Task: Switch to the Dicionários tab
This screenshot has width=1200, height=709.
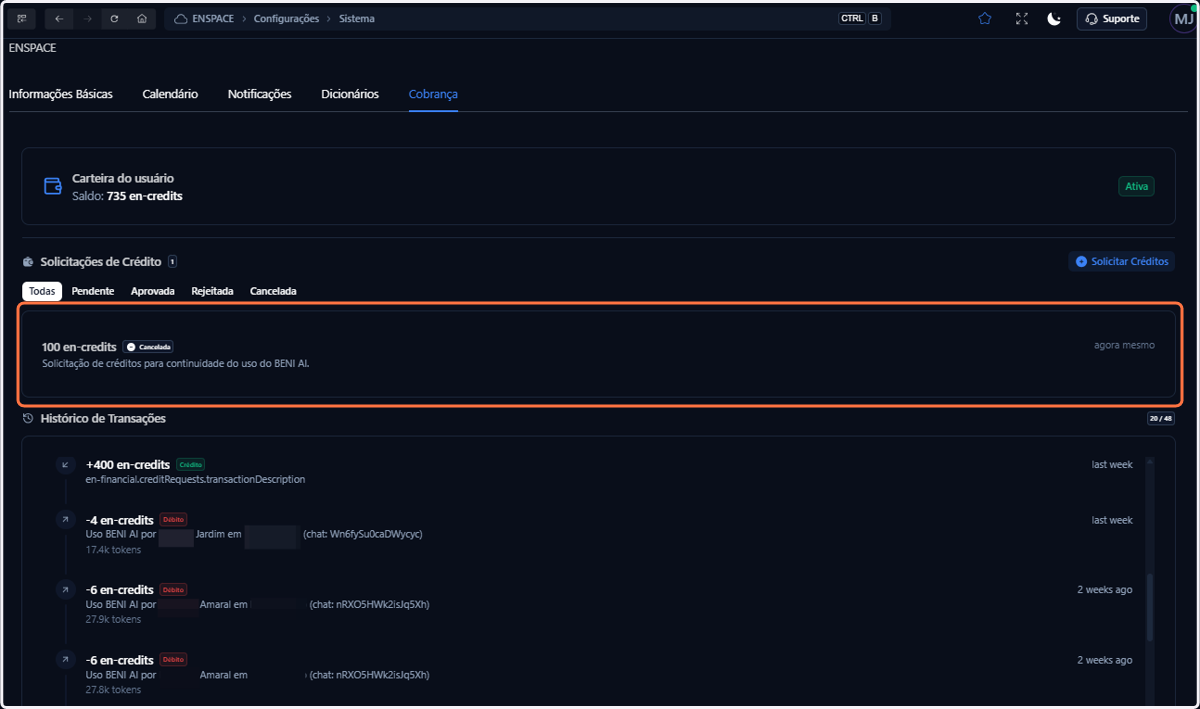Action: coord(350,94)
